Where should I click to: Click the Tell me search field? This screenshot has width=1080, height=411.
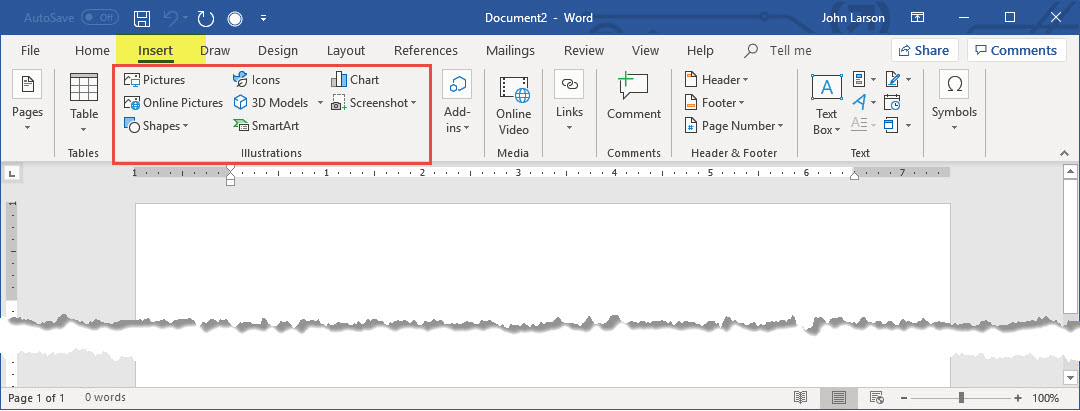coord(789,50)
